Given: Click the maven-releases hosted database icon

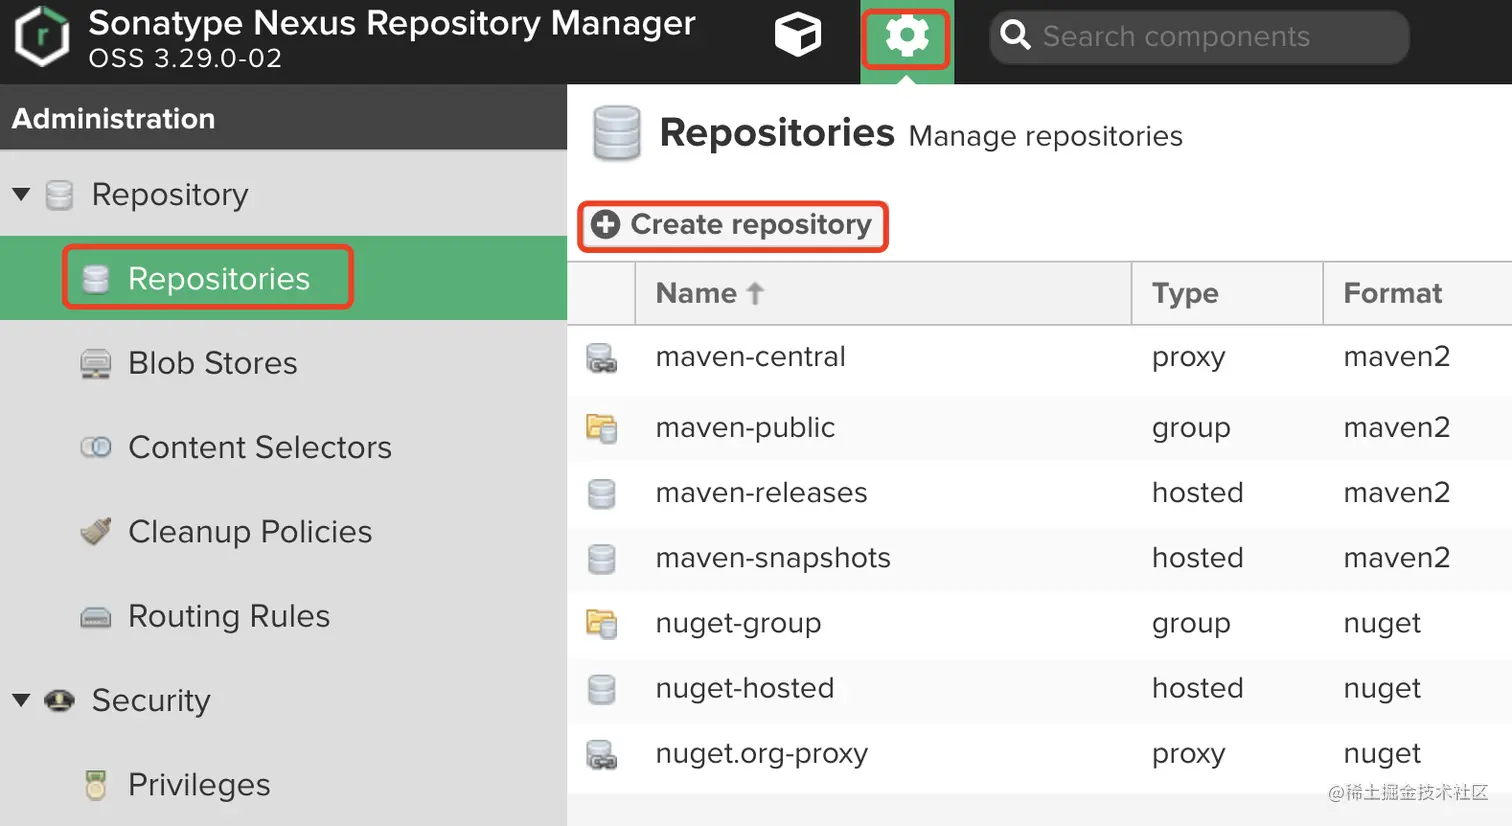Looking at the screenshot, I should click(601, 493).
